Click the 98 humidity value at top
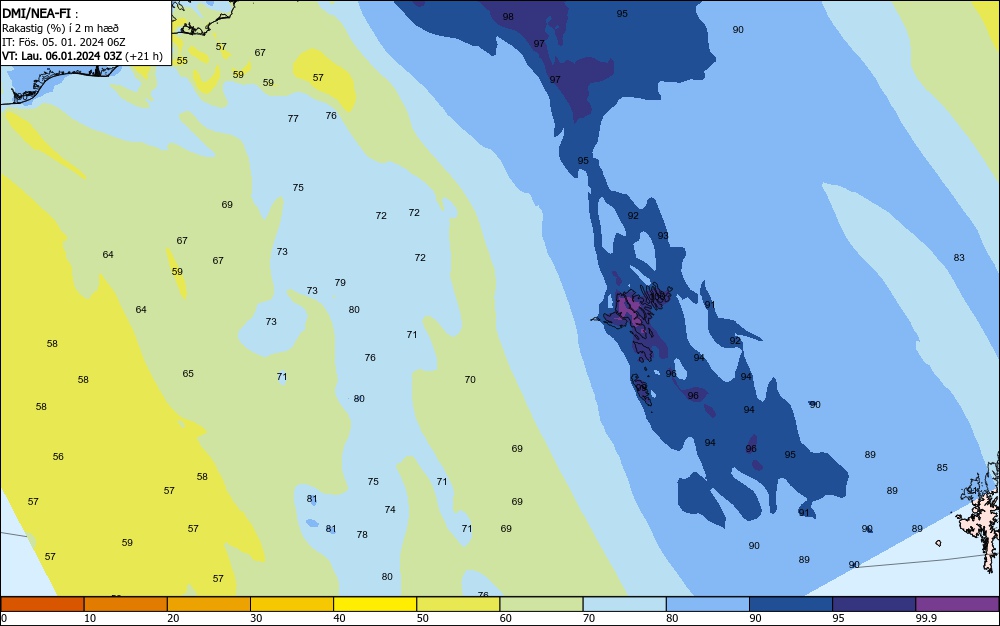 click(508, 17)
